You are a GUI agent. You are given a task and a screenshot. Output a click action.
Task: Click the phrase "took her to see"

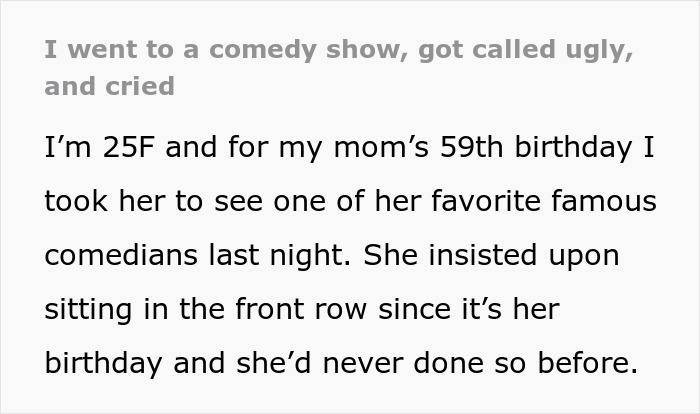tap(141, 201)
